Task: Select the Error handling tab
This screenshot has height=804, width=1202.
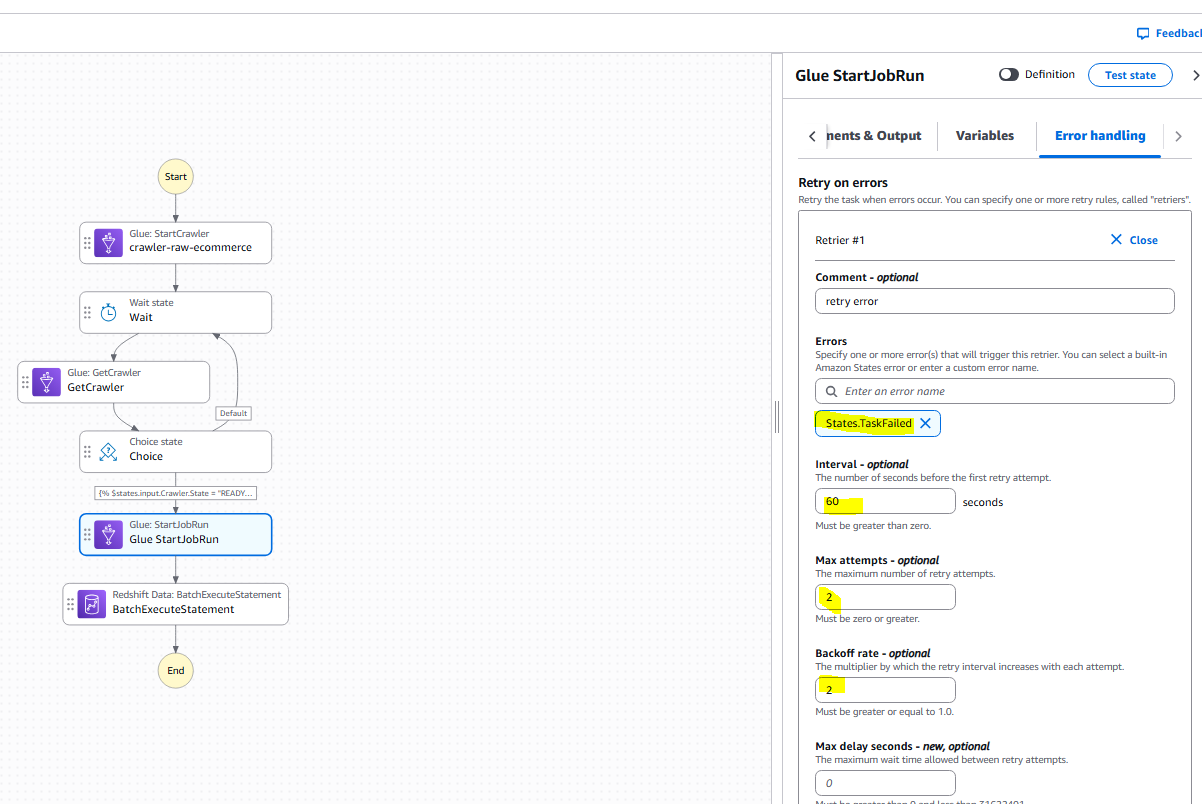Action: (1100, 136)
